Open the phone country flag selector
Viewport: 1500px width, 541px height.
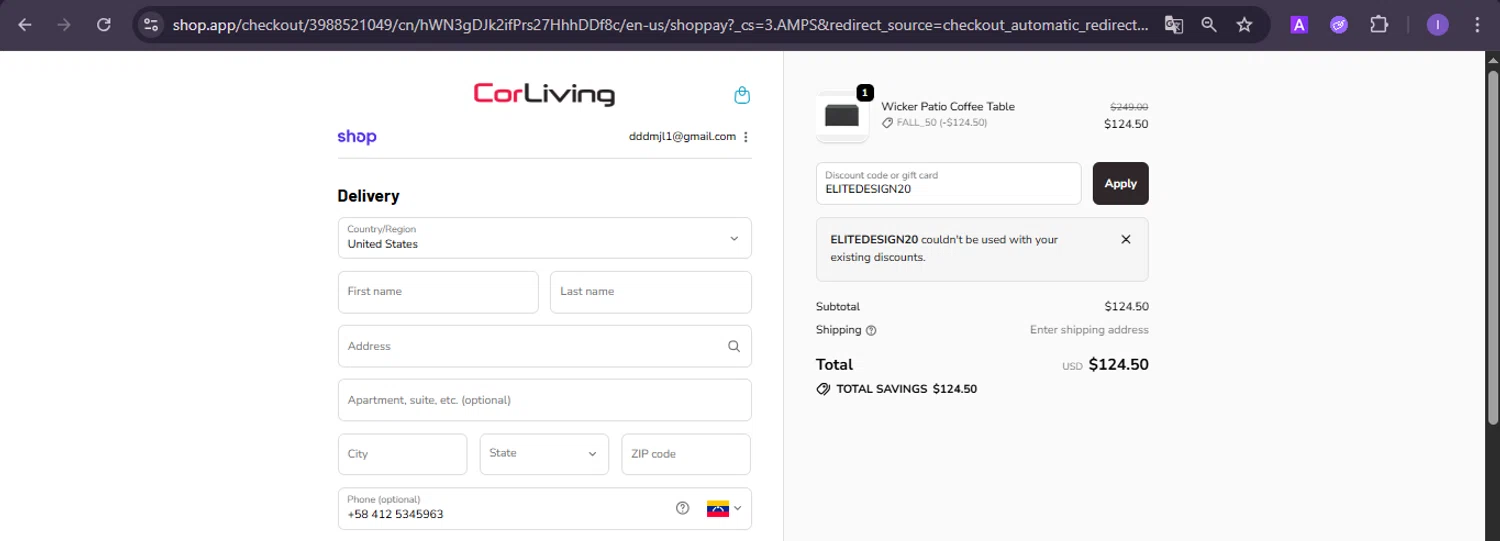[x=724, y=508]
